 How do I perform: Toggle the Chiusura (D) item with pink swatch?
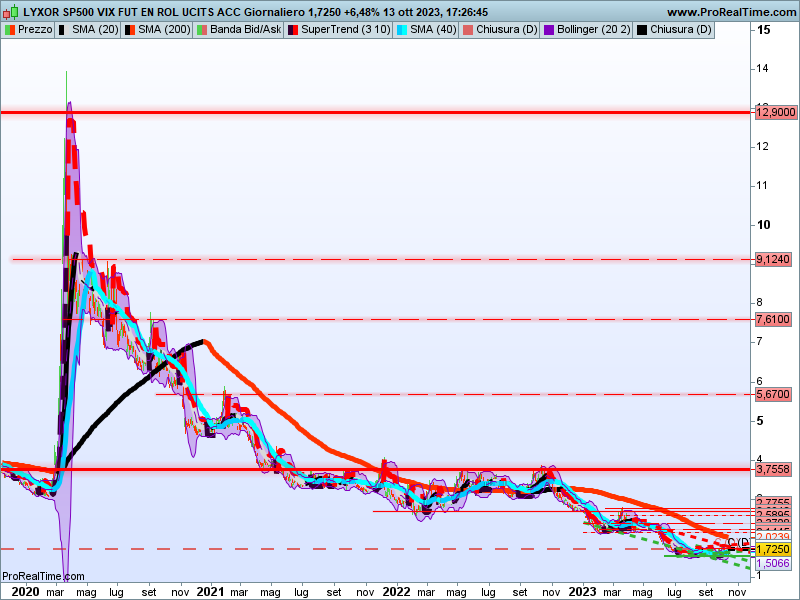tap(500, 30)
